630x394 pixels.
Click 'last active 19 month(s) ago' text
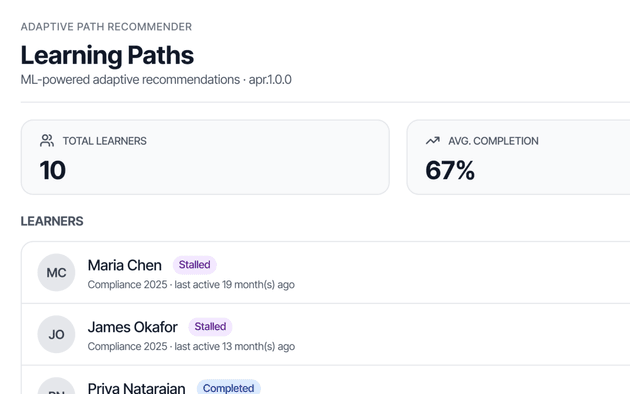(234, 285)
